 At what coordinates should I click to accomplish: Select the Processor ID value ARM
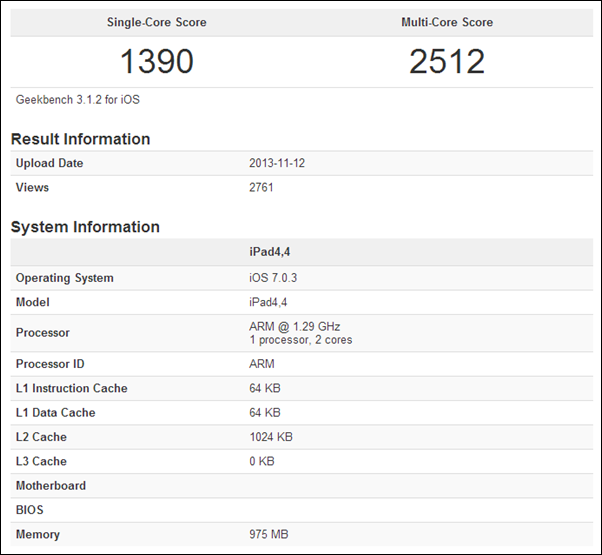[262, 364]
